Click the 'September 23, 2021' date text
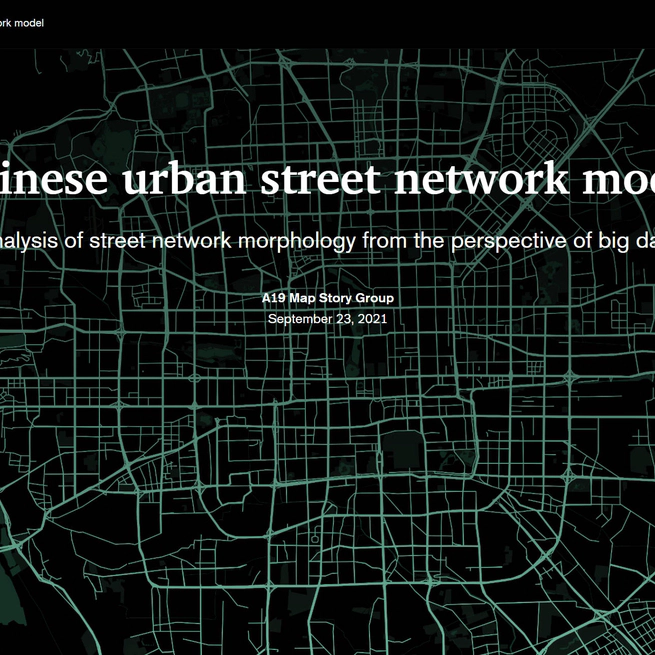 point(328,319)
